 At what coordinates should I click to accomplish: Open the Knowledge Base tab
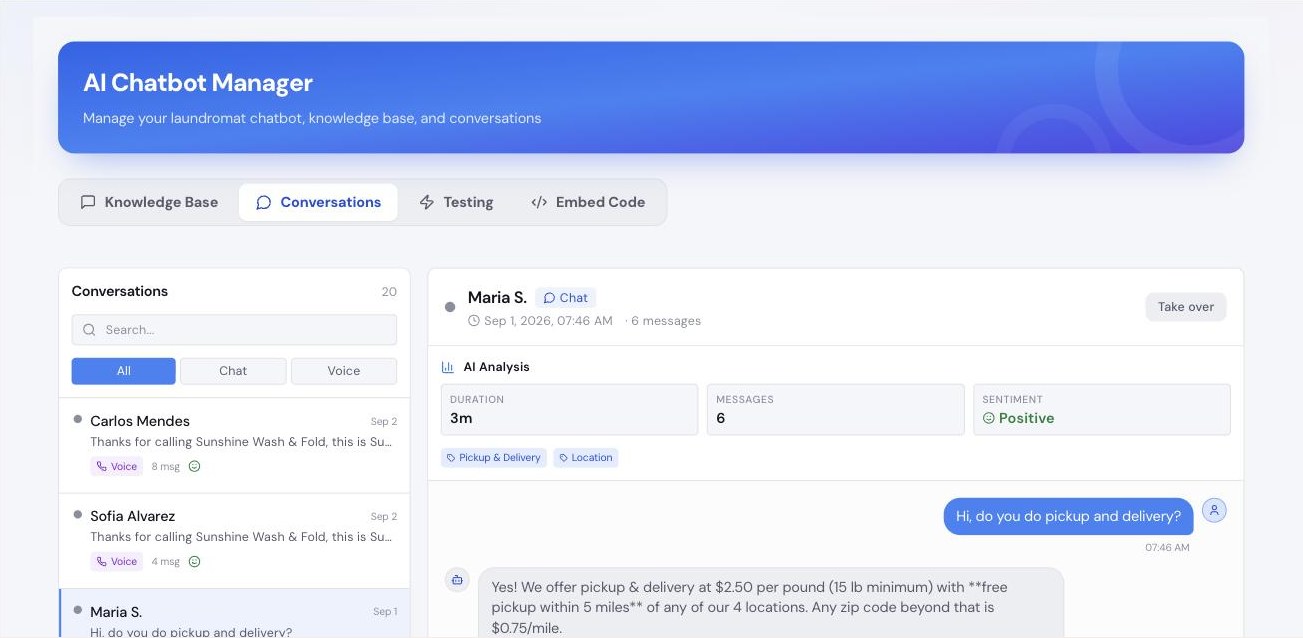point(149,202)
